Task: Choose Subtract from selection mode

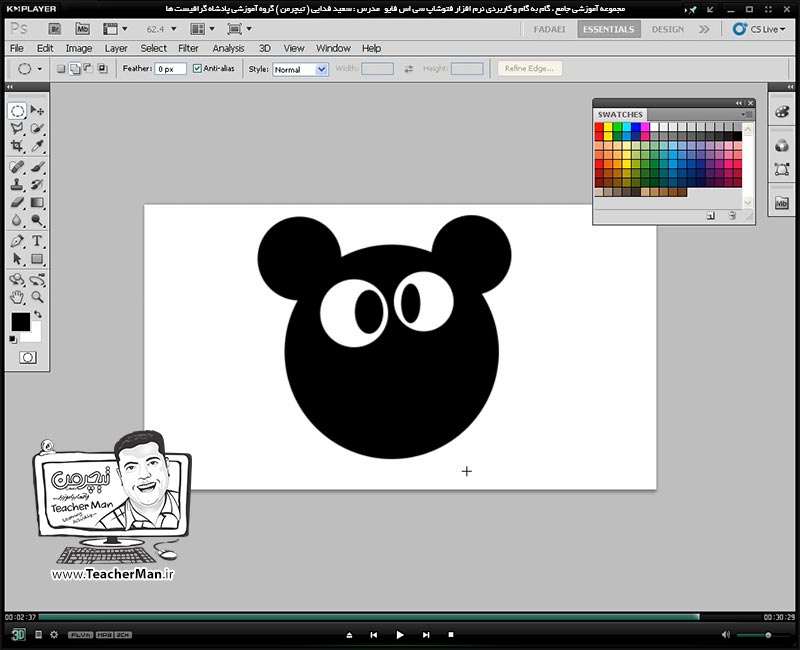Action: [x=88, y=68]
